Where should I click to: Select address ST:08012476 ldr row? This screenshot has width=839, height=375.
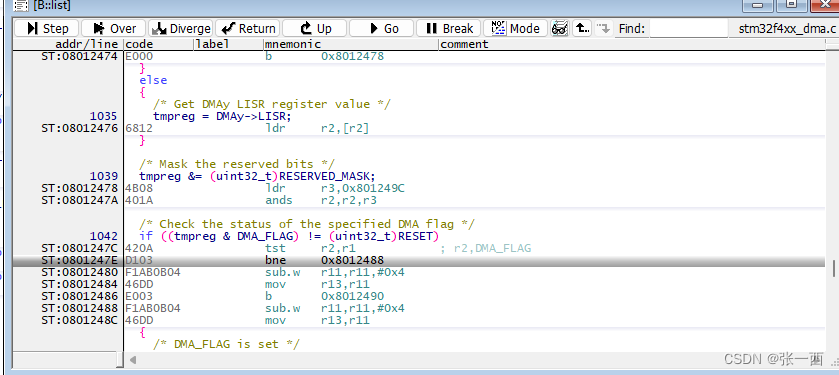(x=419, y=128)
